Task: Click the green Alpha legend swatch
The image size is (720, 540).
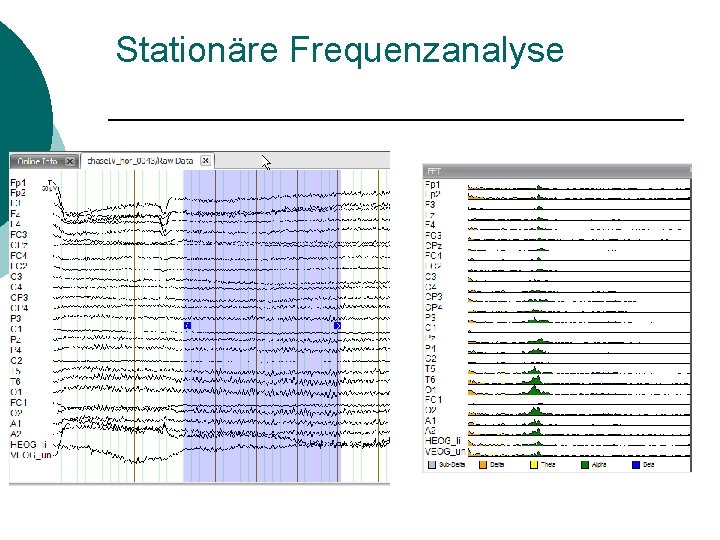Action: (x=585, y=465)
